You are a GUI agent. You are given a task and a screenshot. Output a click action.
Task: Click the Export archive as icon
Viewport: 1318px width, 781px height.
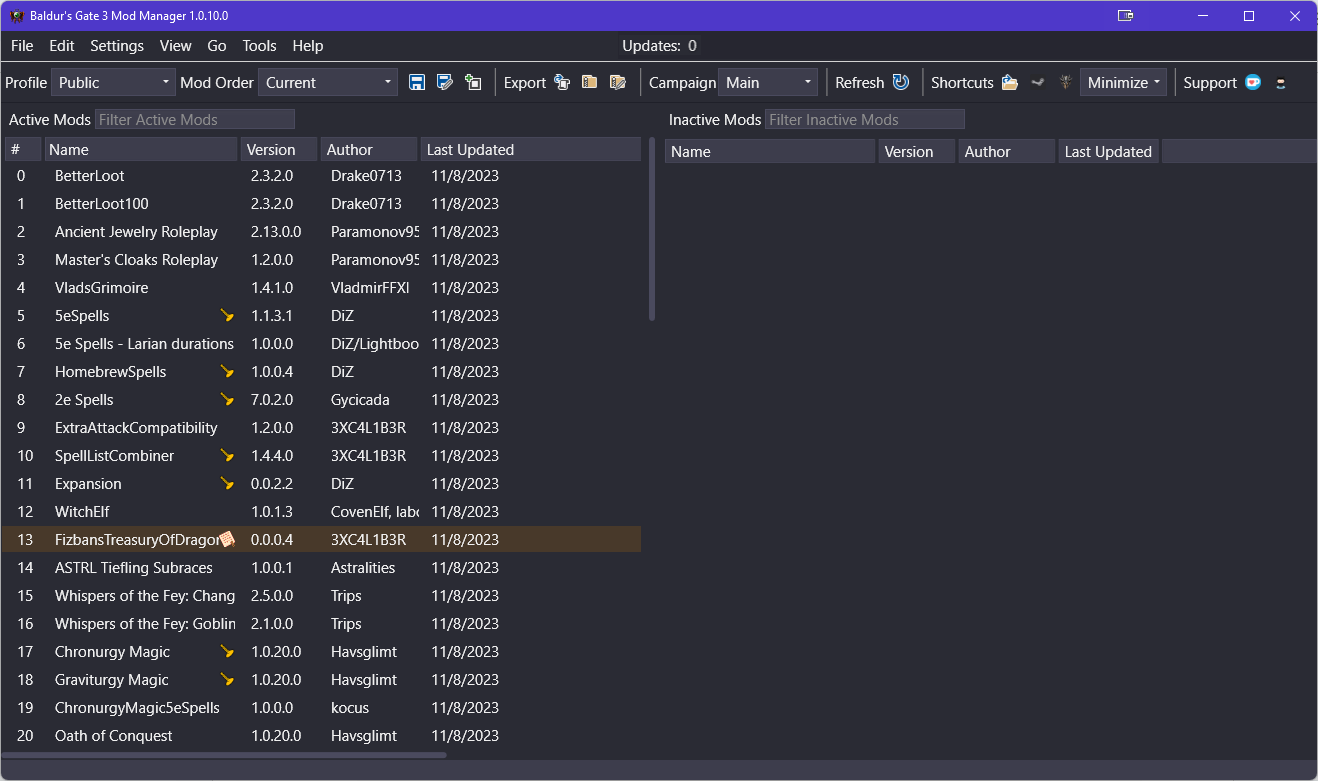point(618,82)
